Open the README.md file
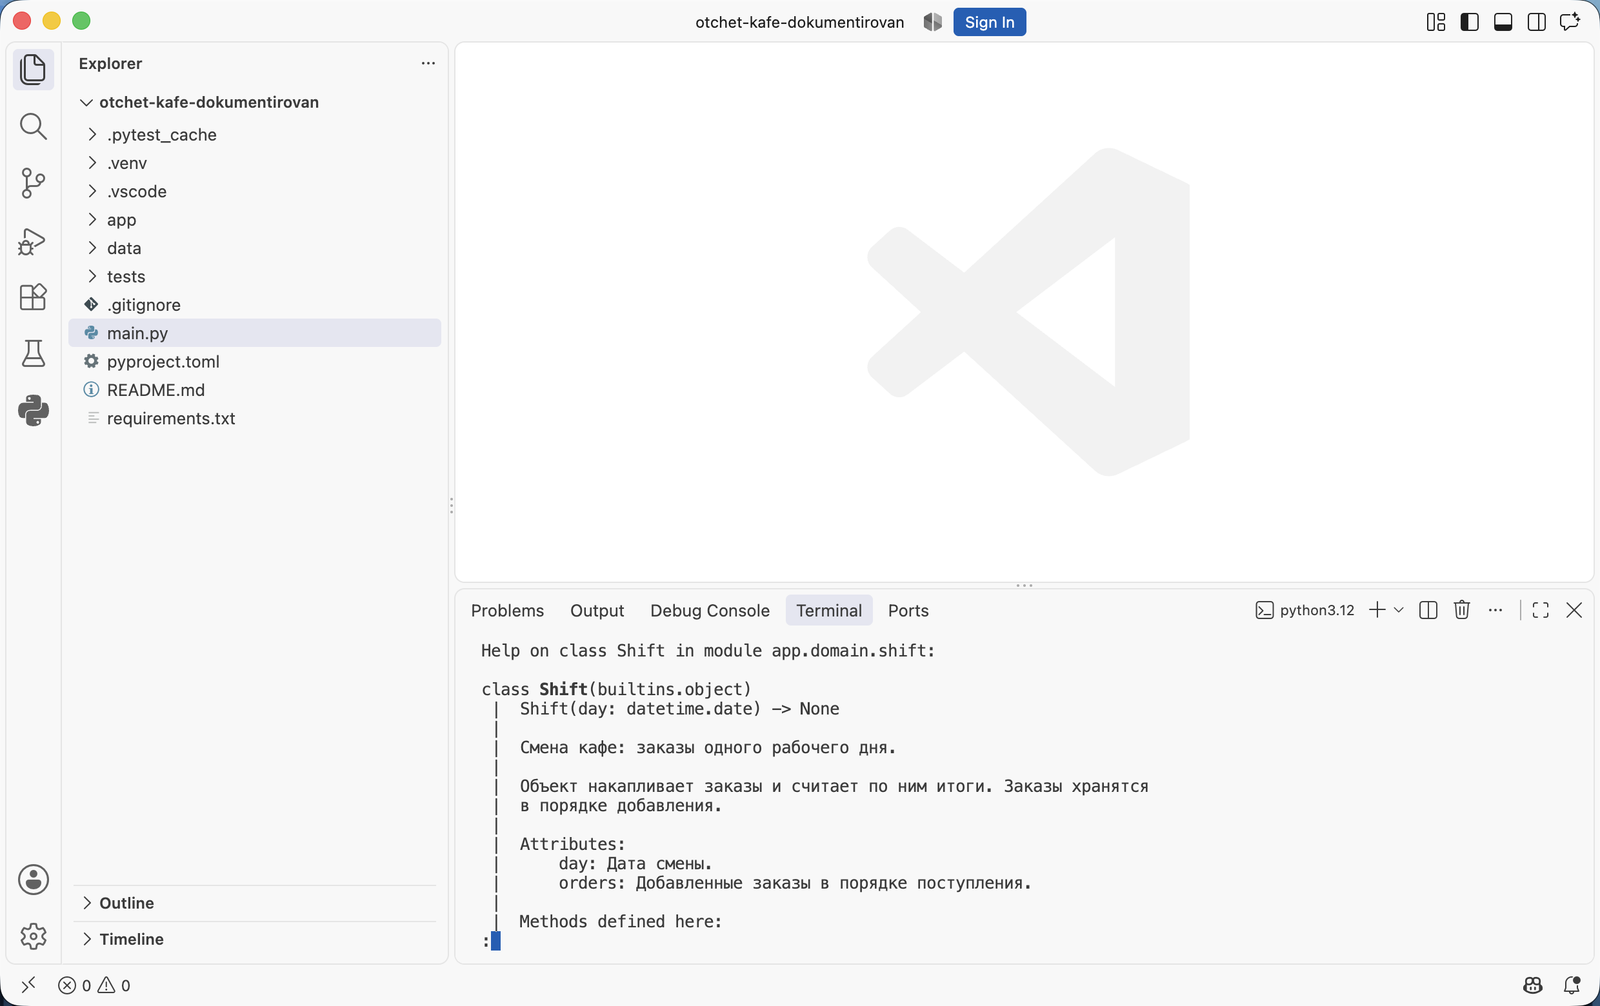This screenshot has height=1006, width=1600. click(255, 390)
